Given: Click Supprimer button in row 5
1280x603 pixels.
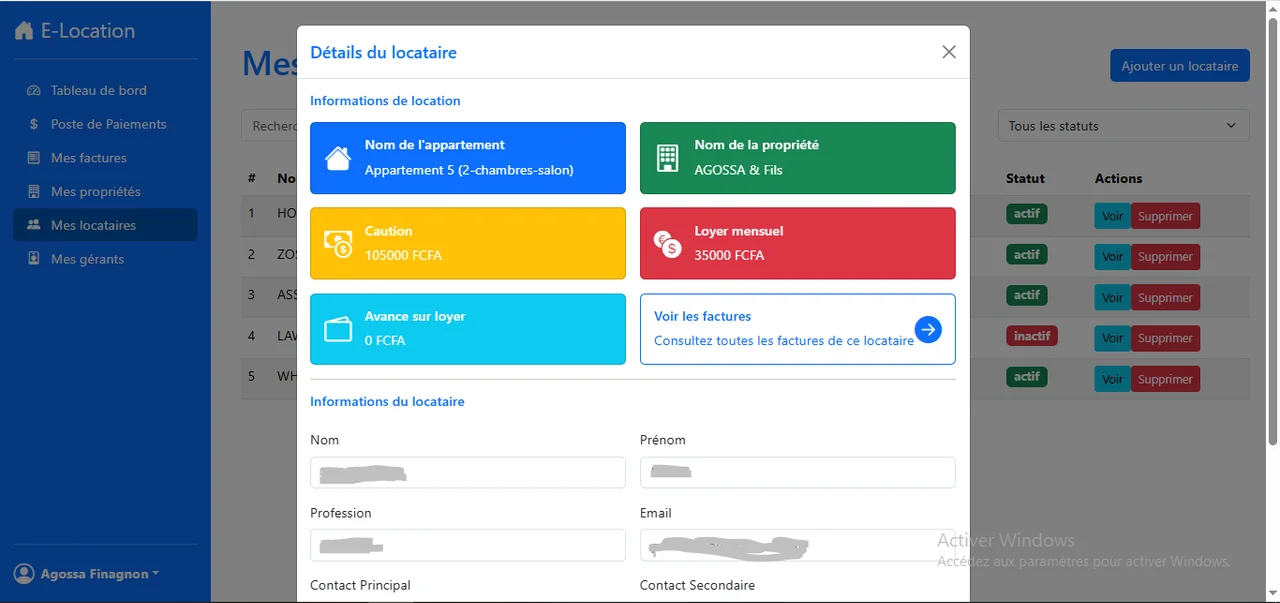Looking at the screenshot, I should (1165, 379).
